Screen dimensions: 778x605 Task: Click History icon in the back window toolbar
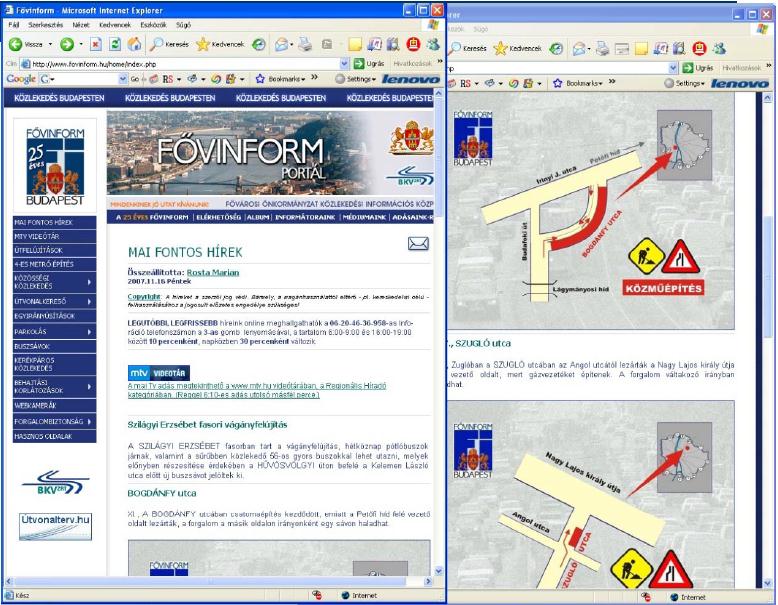tap(556, 49)
